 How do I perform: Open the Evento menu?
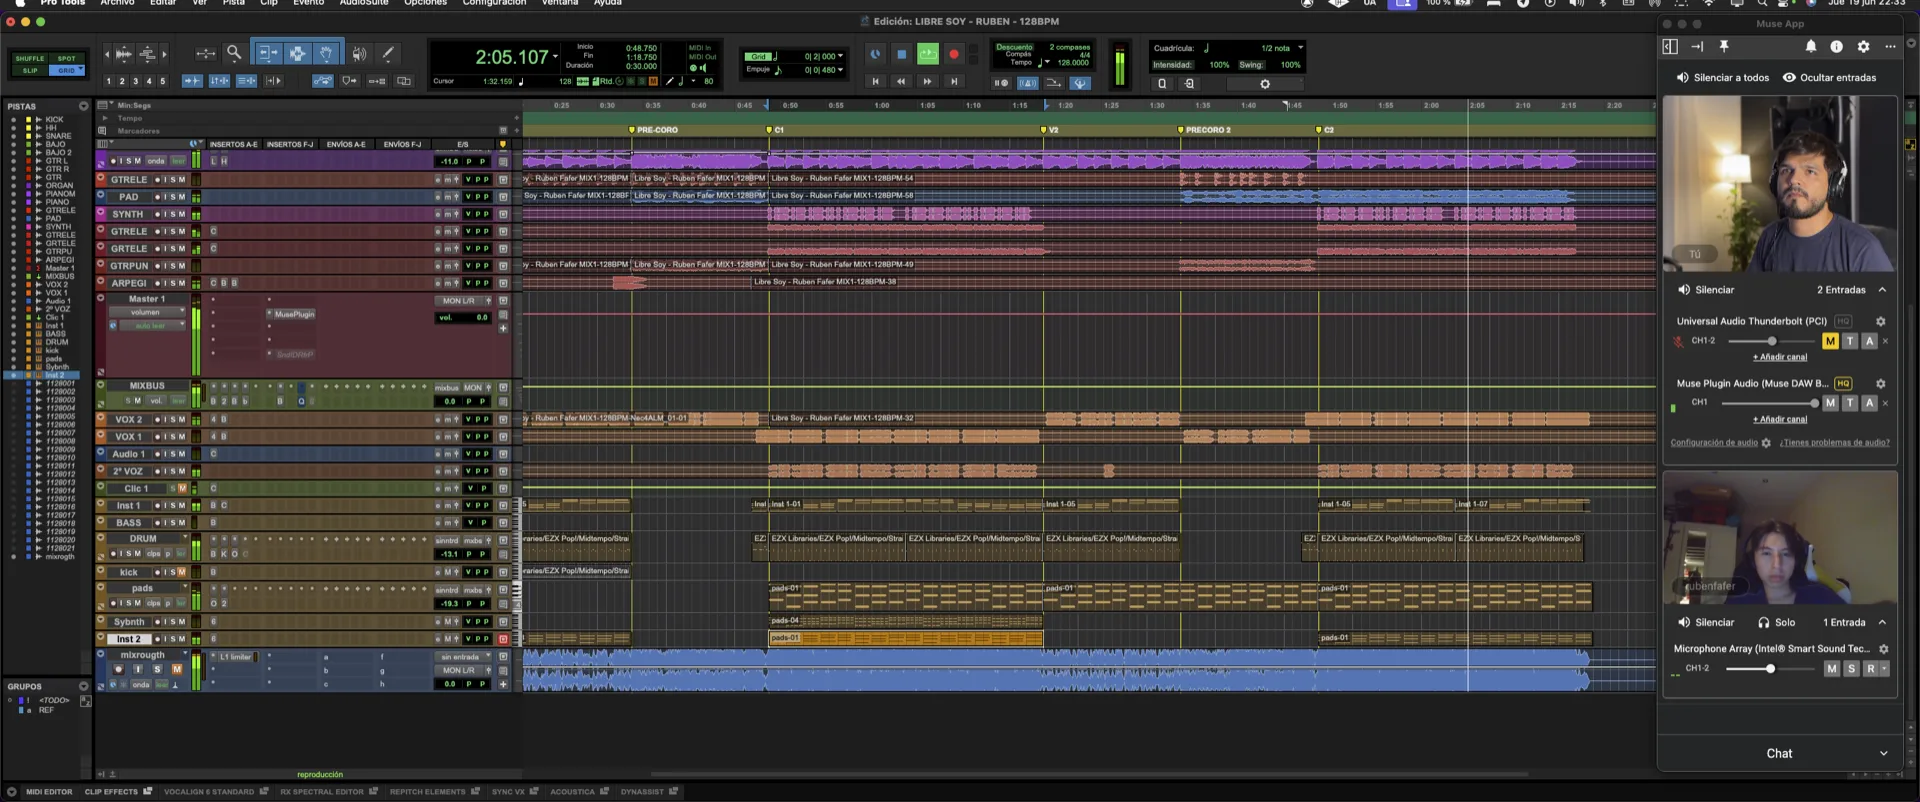[x=308, y=3]
